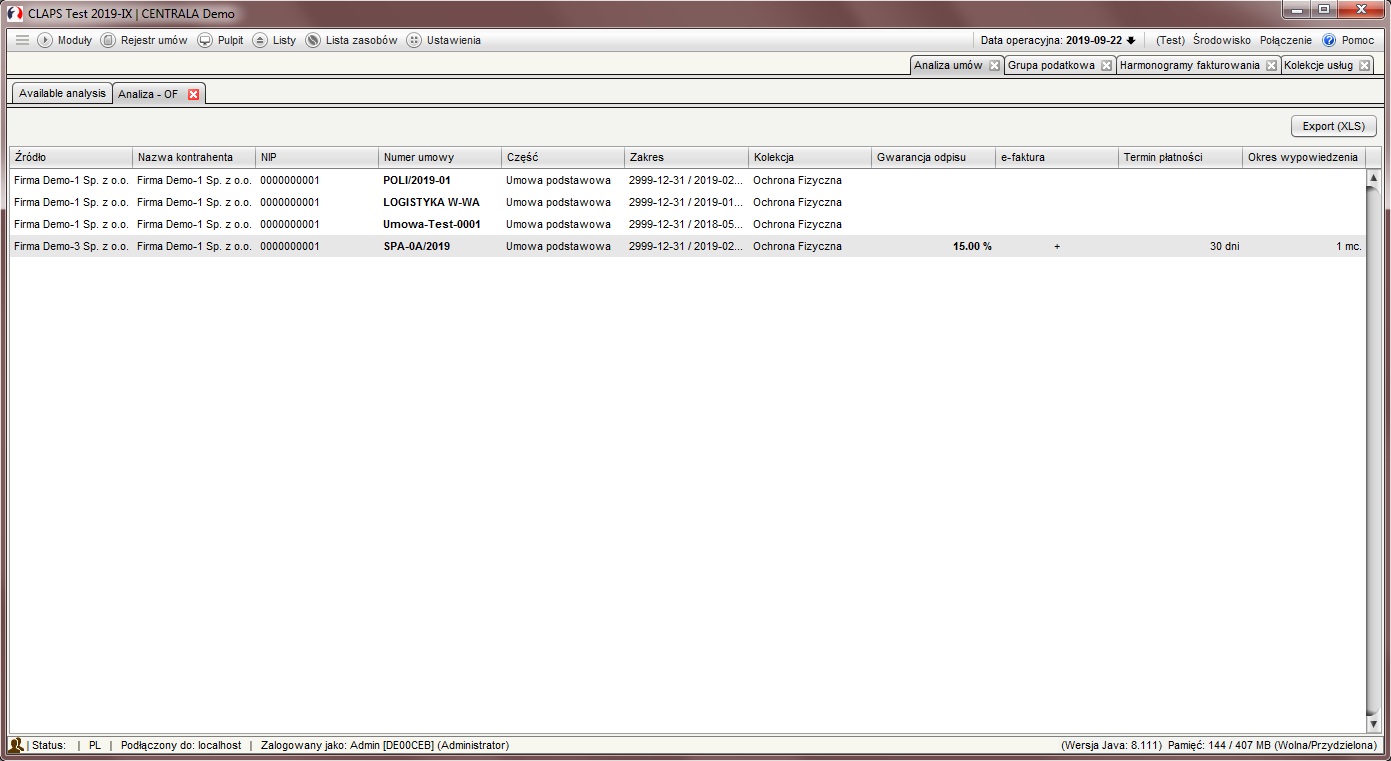Click Zakres cell of Umowa-Test-0001 row
The width and height of the screenshot is (1391, 761).
[x=686, y=224]
